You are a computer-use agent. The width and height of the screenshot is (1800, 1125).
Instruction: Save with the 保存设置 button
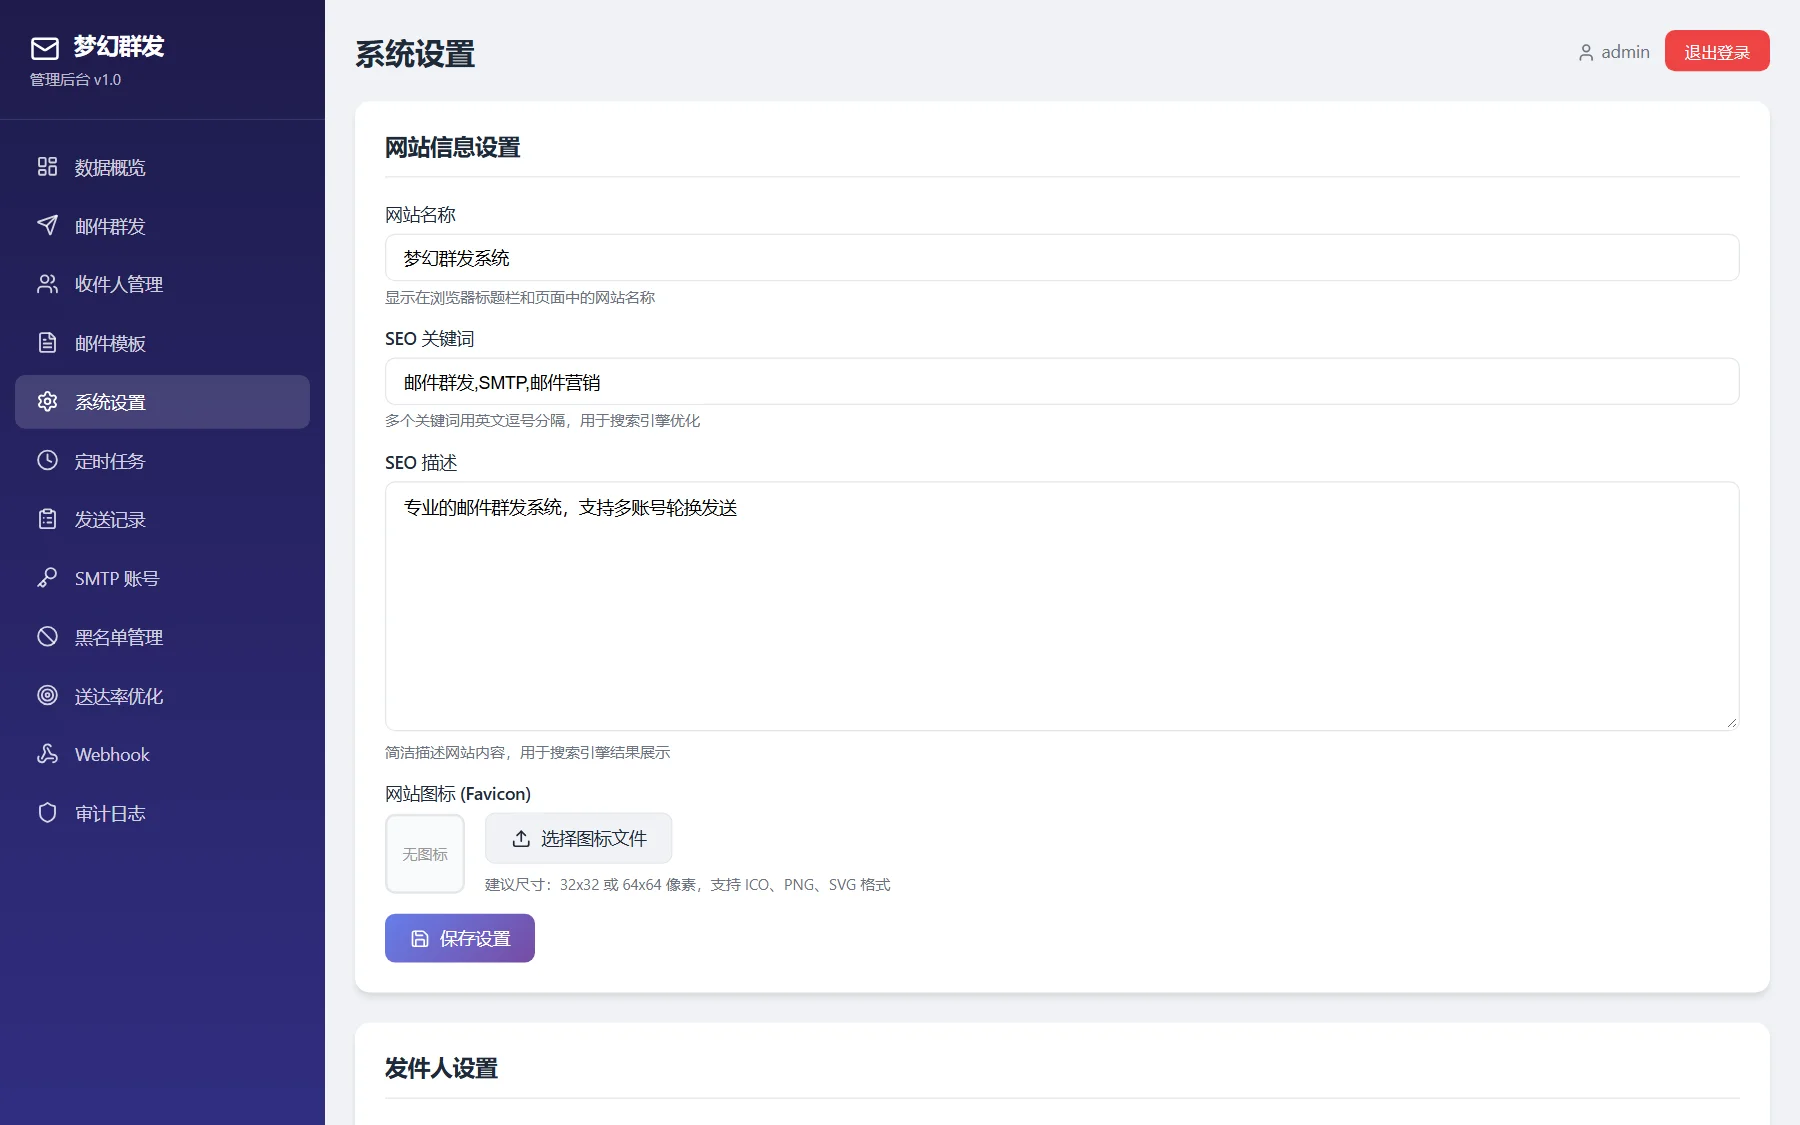460,938
